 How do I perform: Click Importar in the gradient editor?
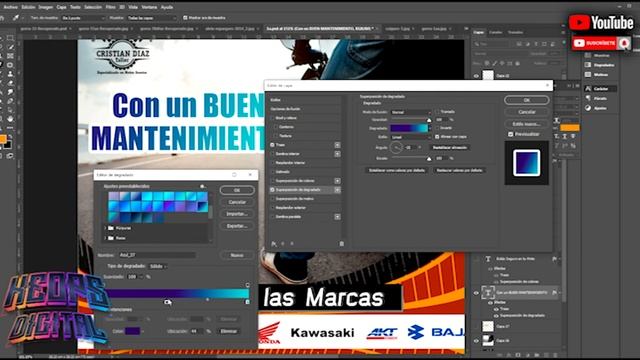[x=237, y=214]
